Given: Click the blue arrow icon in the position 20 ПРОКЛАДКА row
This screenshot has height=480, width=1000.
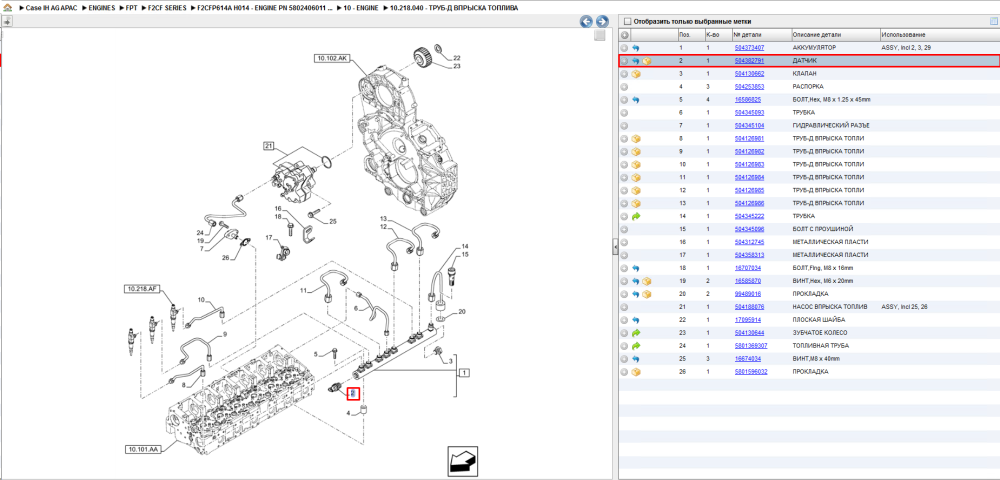Looking at the screenshot, I should tap(635, 294).
